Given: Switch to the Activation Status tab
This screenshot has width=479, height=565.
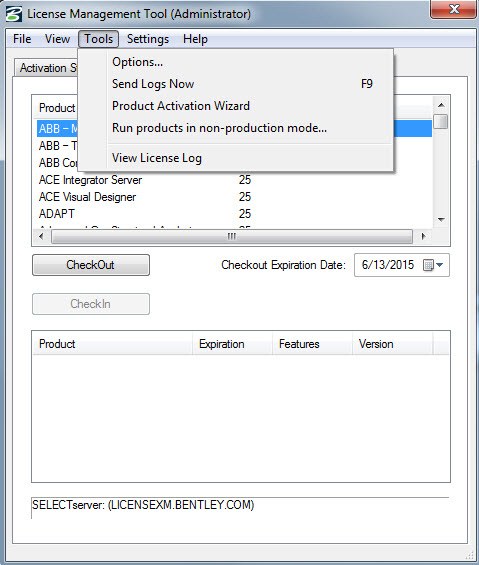Looking at the screenshot, I should 46,68.
